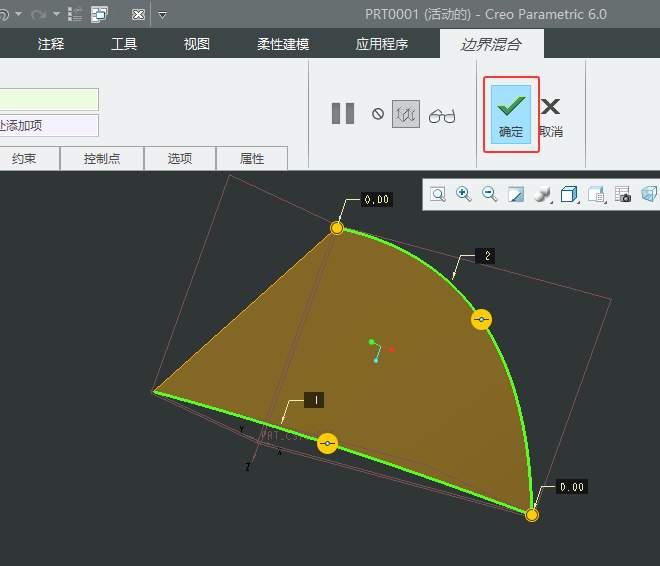Switch to the 视图 ribbon tab

pyautogui.click(x=197, y=44)
